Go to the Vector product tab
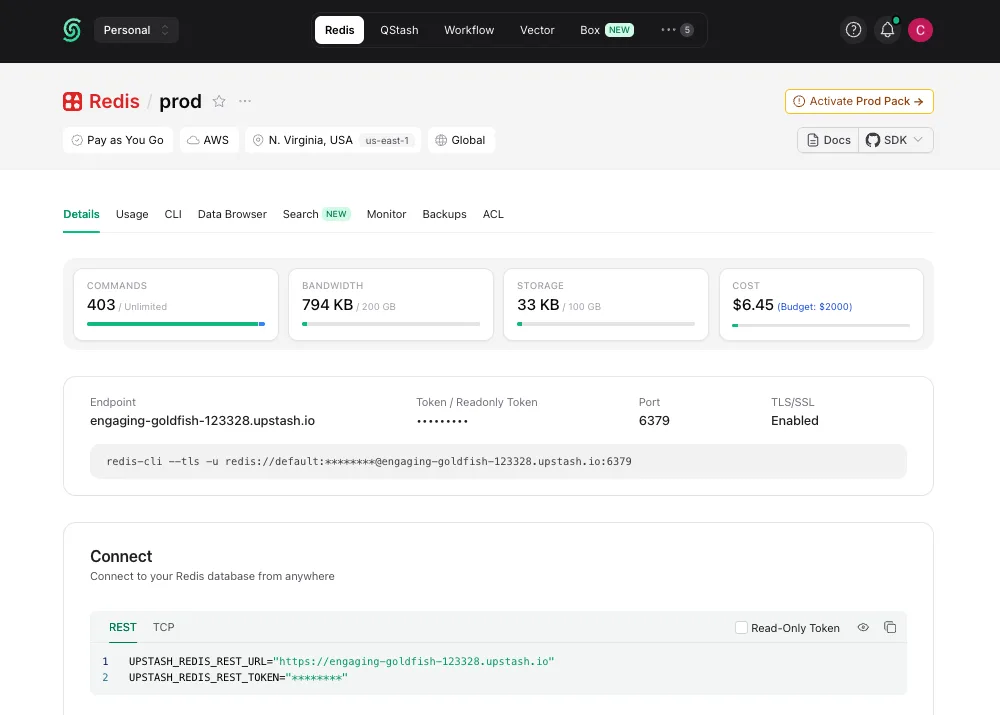Screen dimensions: 1000x715 coord(537,30)
